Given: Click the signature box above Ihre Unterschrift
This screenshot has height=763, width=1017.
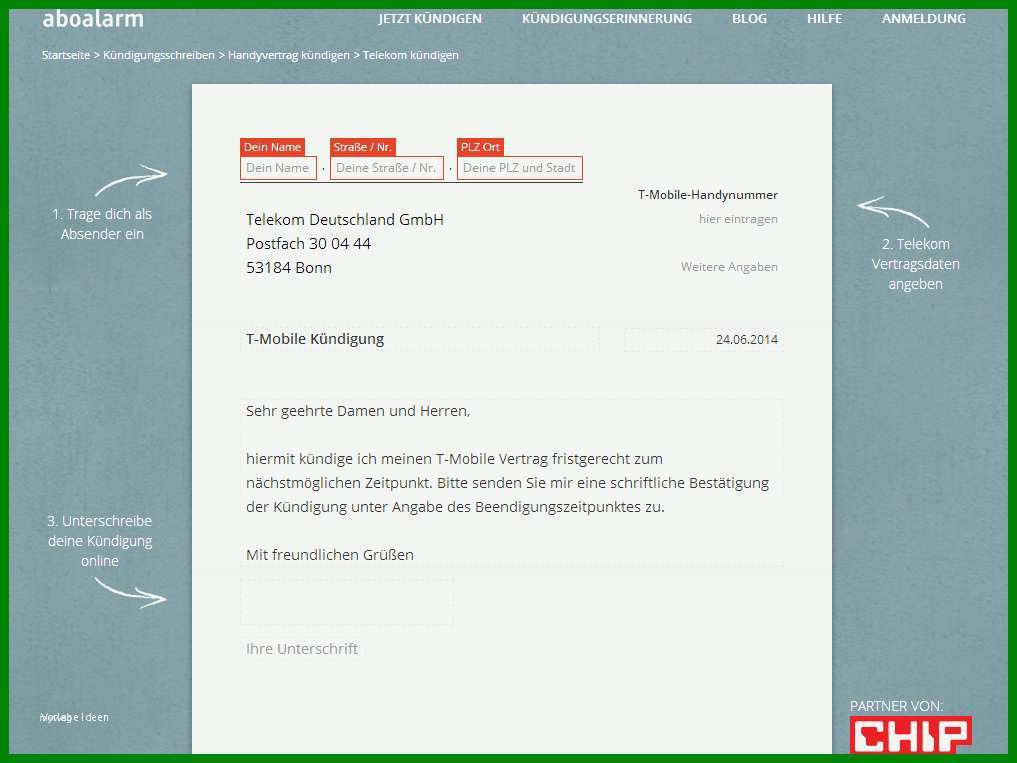Looking at the screenshot, I should [x=347, y=601].
